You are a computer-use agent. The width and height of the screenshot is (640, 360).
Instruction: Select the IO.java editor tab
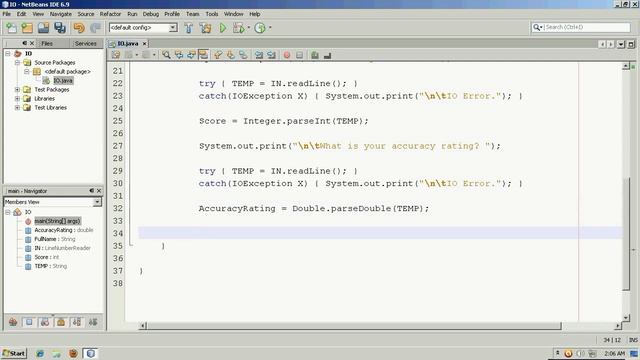pos(127,43)
